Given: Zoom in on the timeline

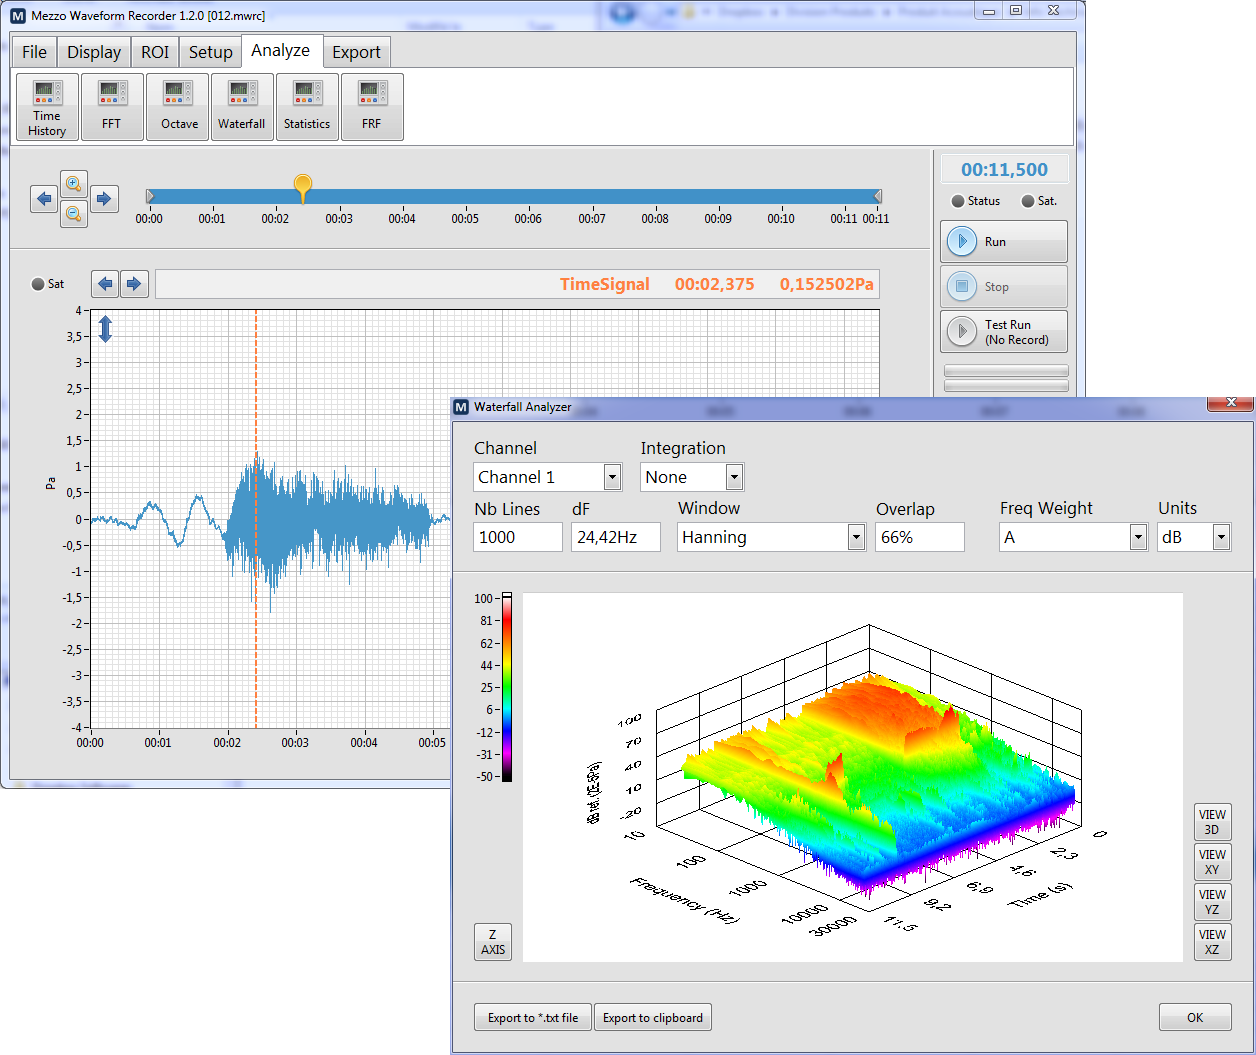Looking at the screenshot, I should (x=73, y=184).
